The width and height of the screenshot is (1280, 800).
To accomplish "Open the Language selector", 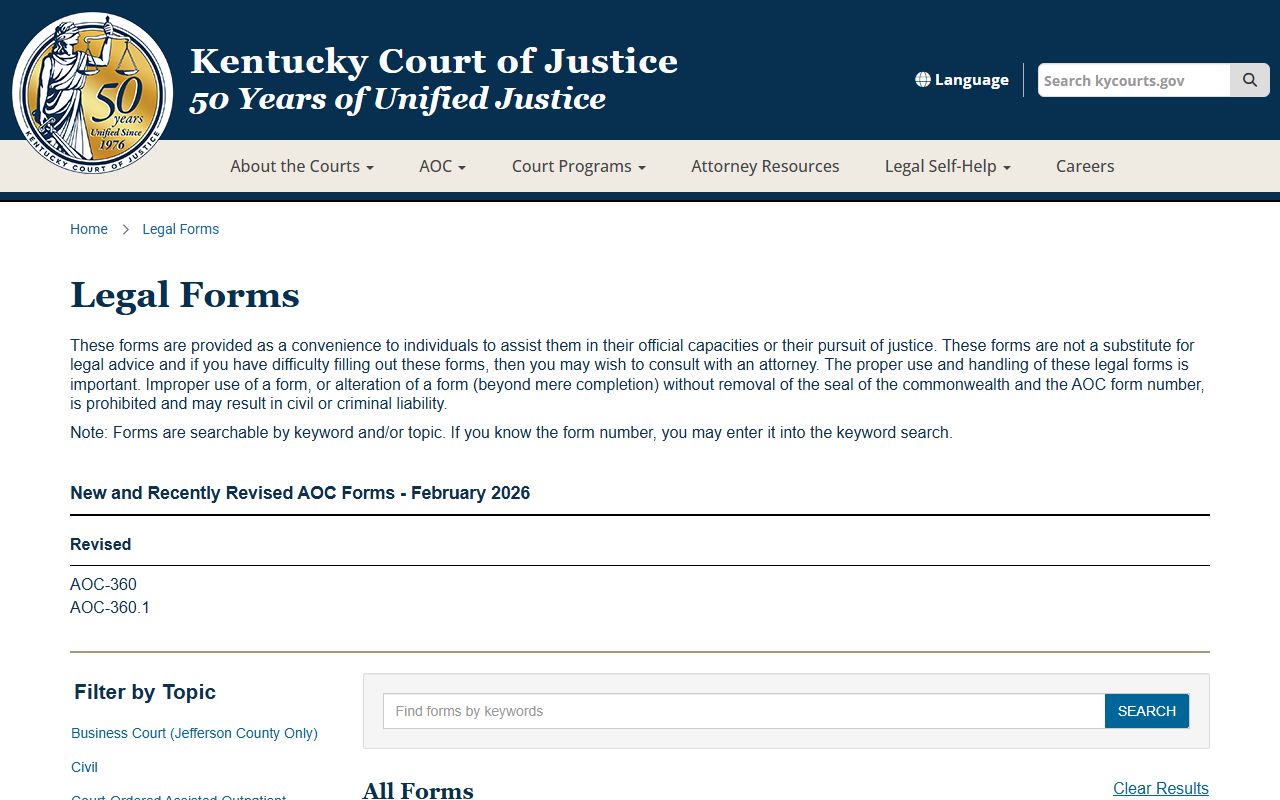I will (962, 80).
